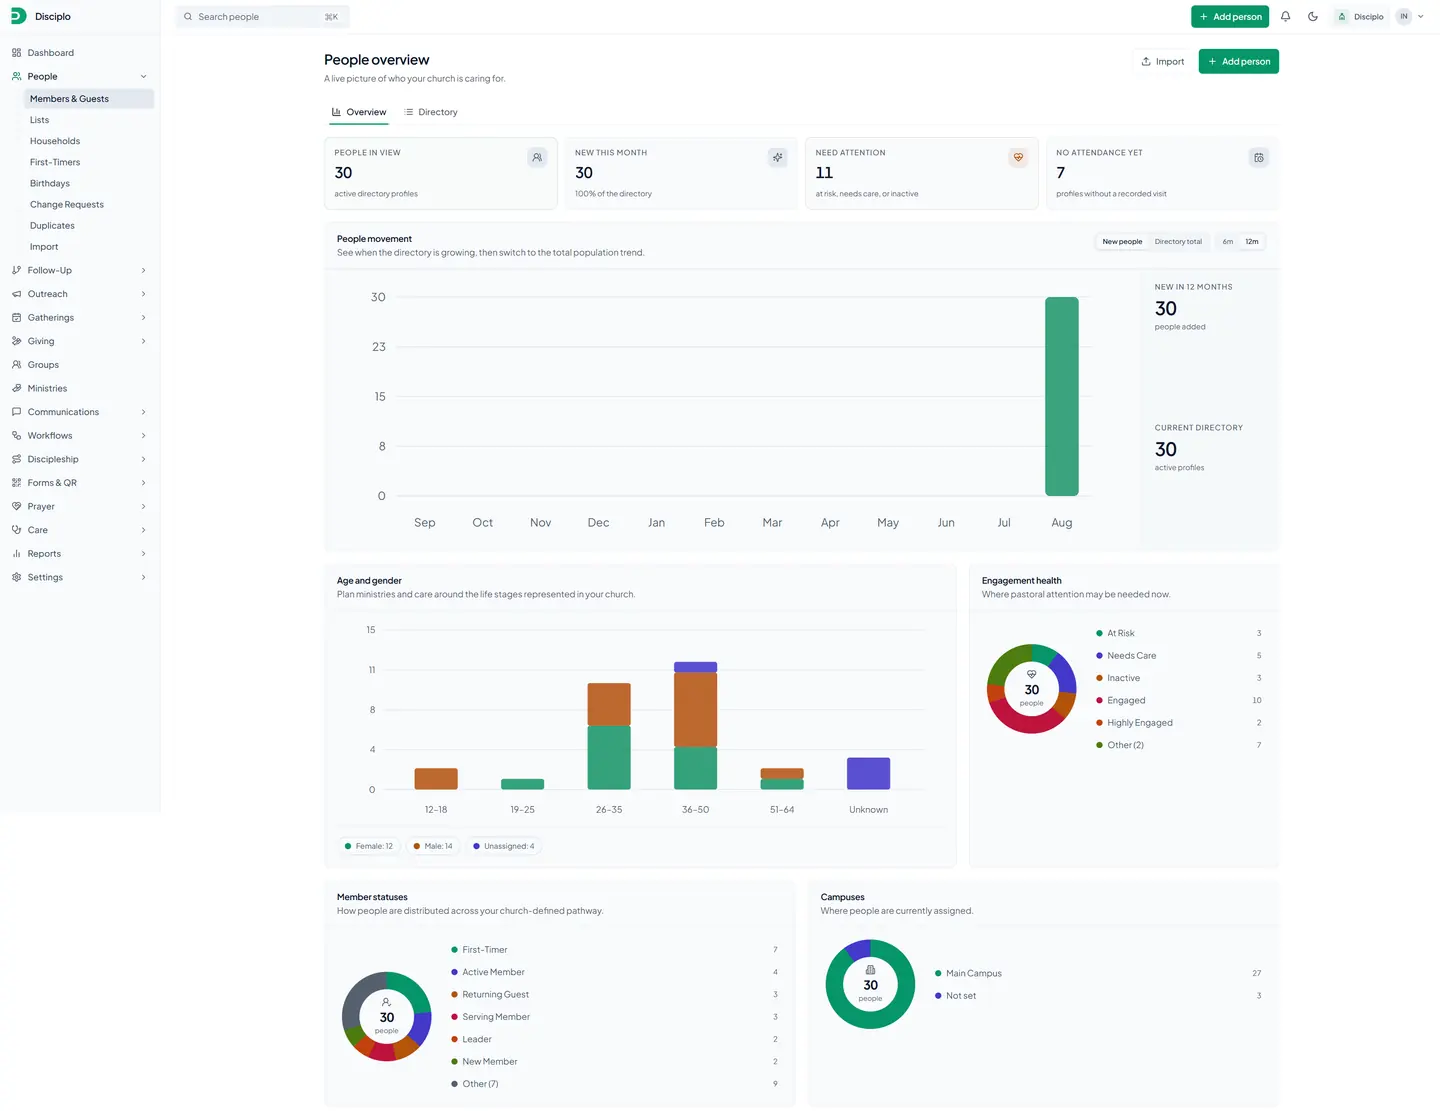
Task: Click the Care stethoscope icon
Action: pyautogui.click(x=16, y=530)
